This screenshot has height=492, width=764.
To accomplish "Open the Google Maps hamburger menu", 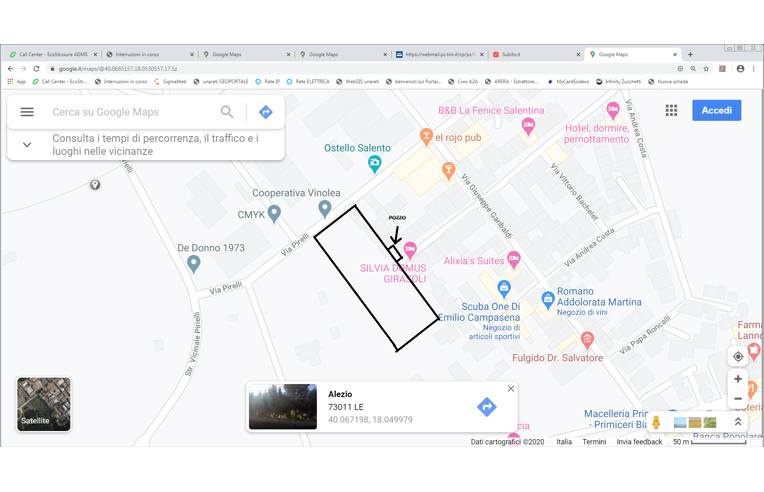I will pyautogui.click(x=27, y=112).
